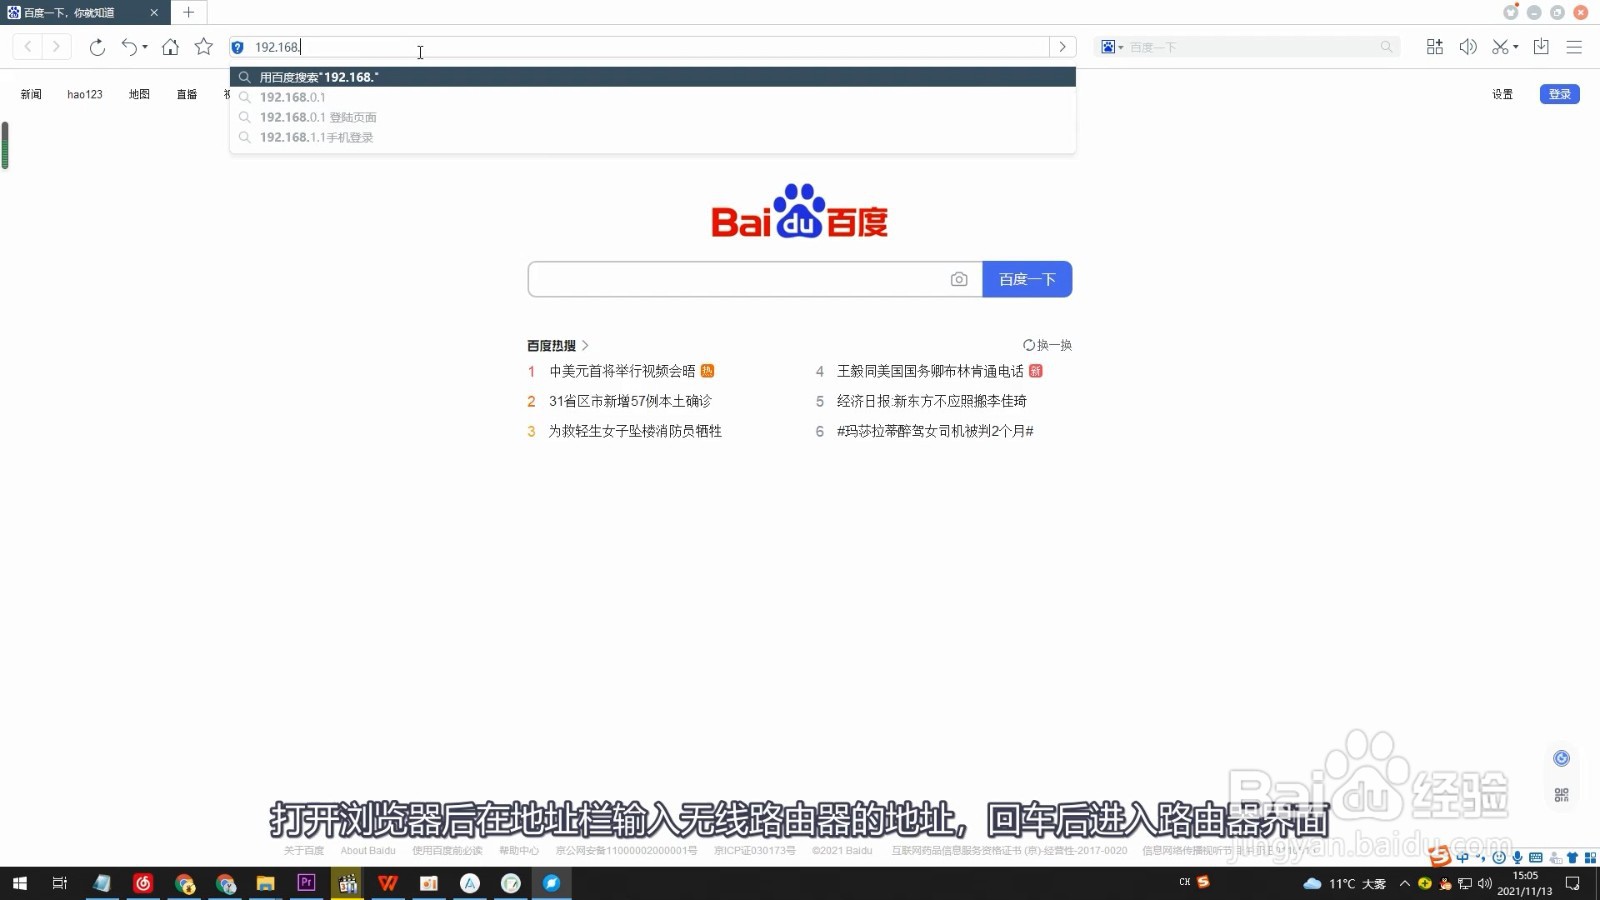Click the QR code icon on right edge
Viewport: 1600px width, 900px height.
[x=1561, y=795]
